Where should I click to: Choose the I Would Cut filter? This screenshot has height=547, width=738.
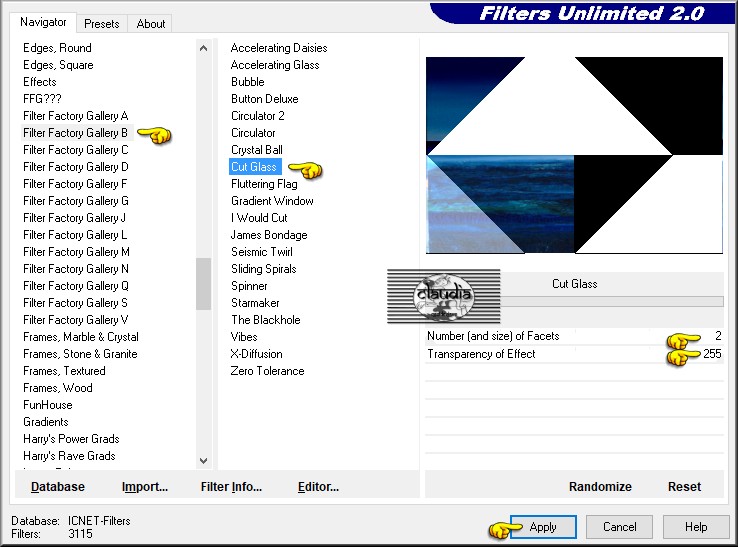tap(259, 217)
